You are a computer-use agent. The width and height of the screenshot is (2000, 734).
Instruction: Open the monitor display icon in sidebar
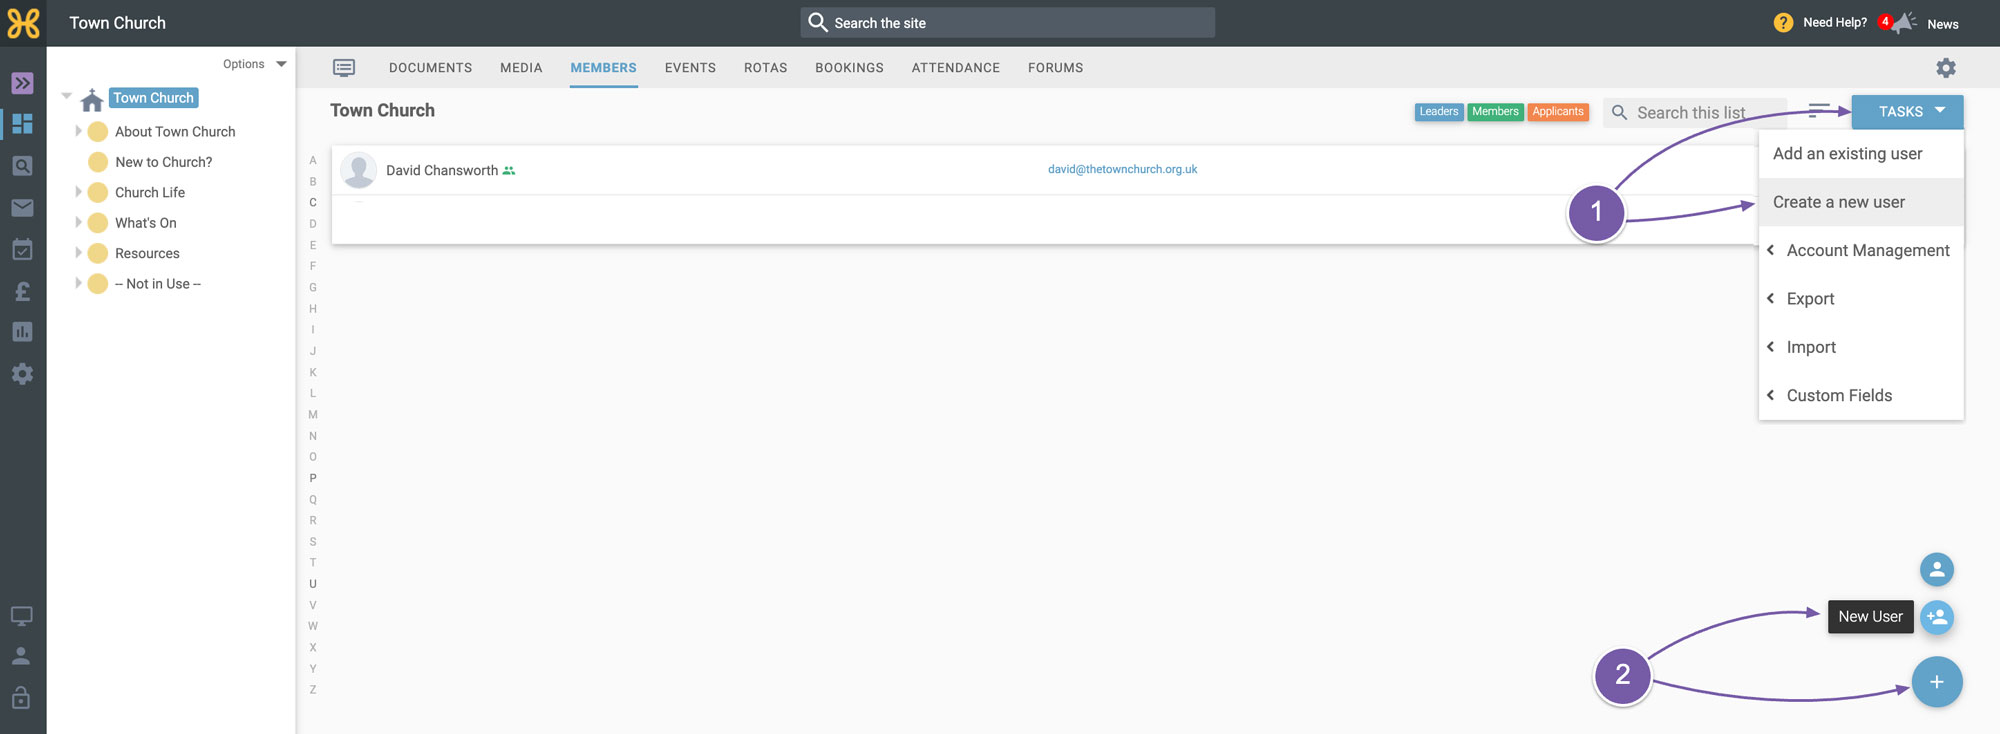click(22, 616)
